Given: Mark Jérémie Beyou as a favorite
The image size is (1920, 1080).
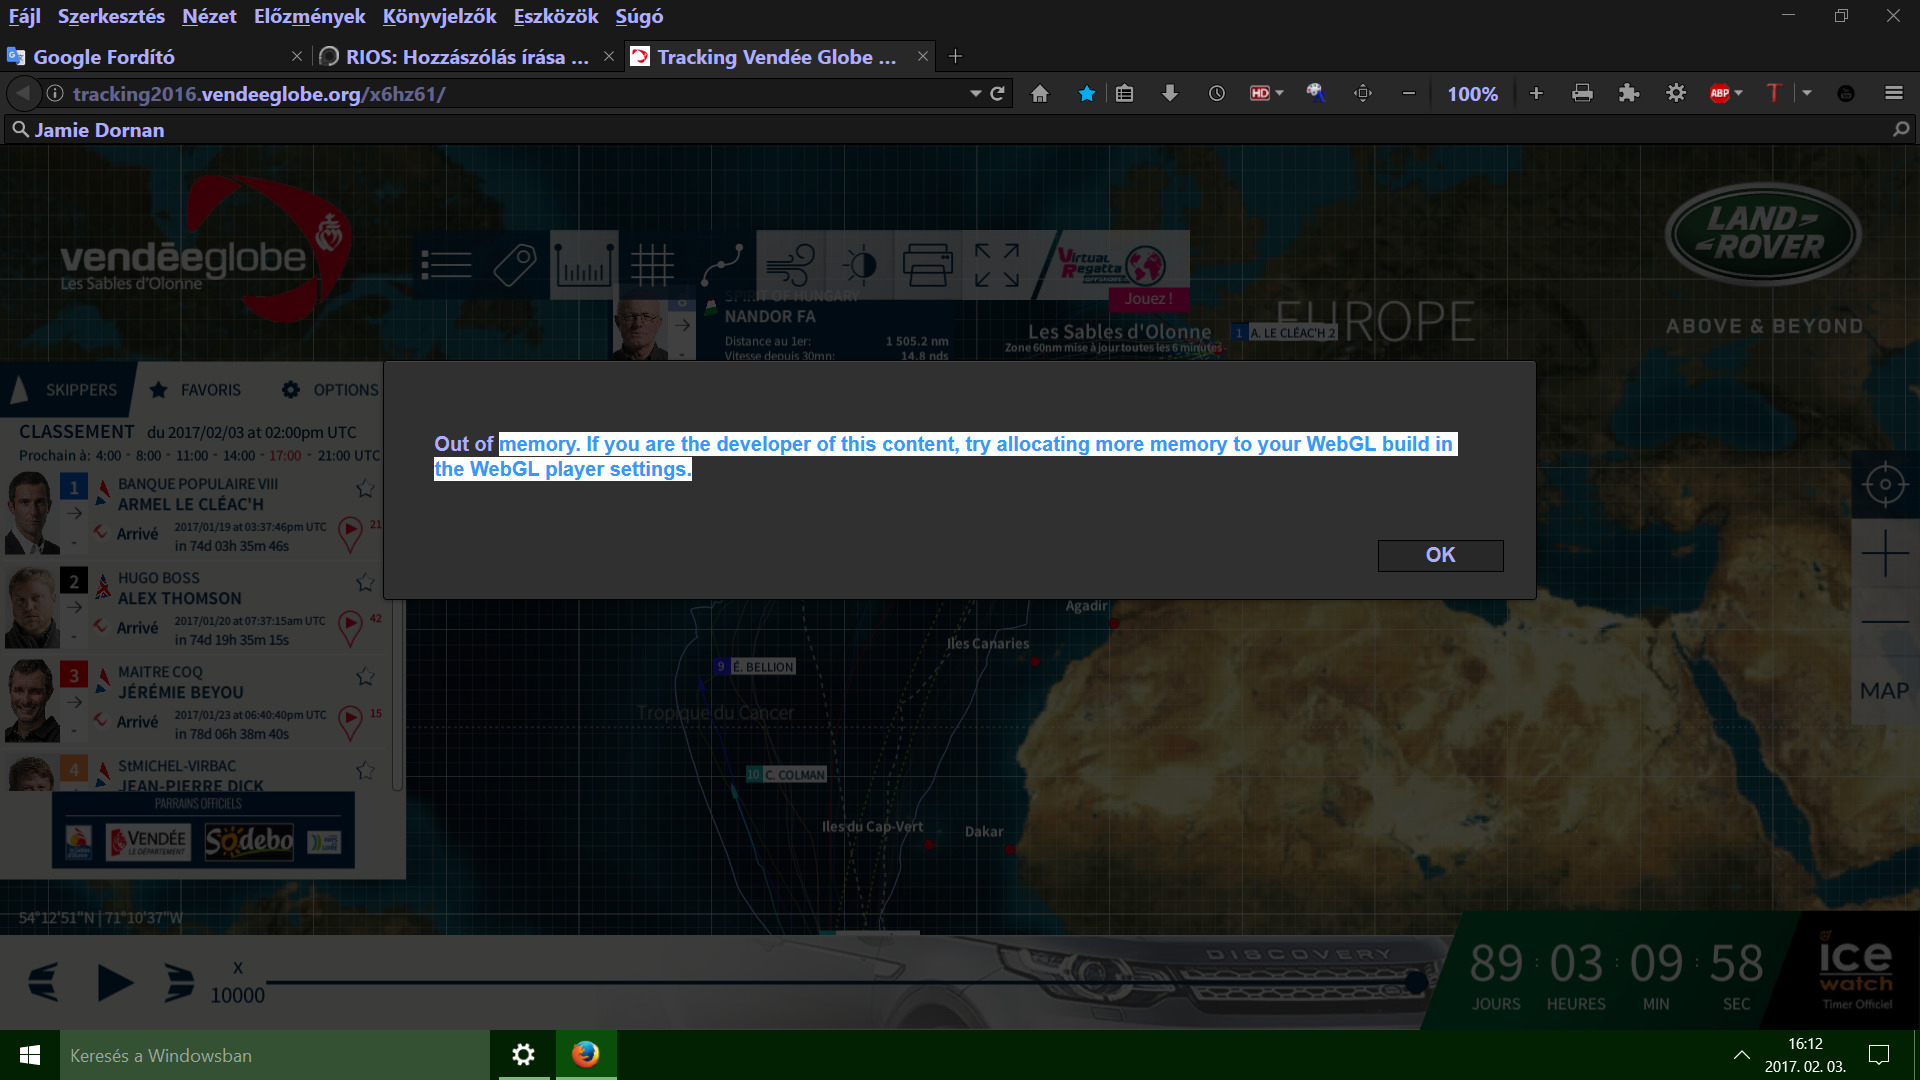Looking at the screenshot, I should point(365,676).
